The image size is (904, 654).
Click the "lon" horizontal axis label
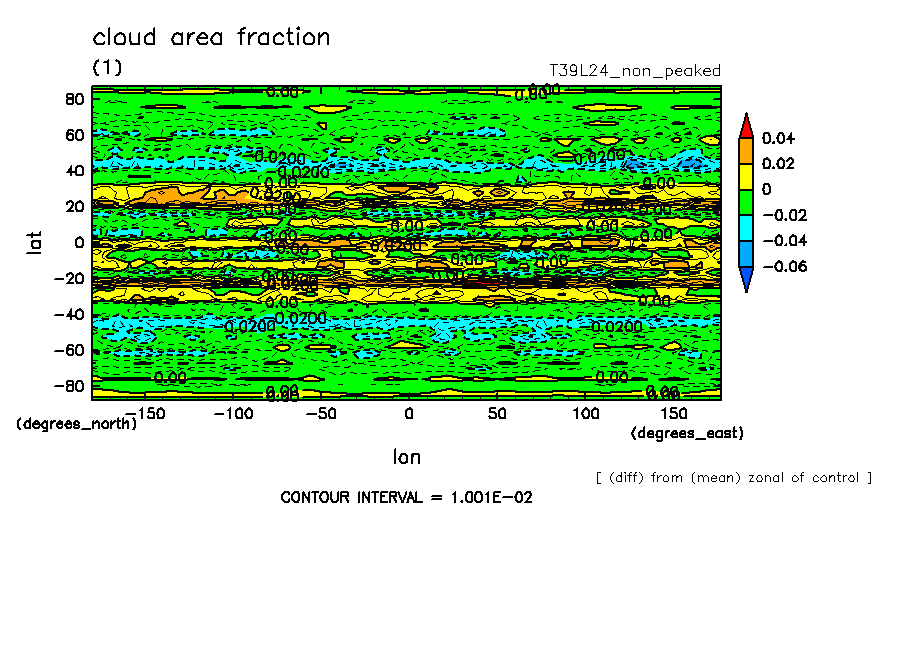406,457
